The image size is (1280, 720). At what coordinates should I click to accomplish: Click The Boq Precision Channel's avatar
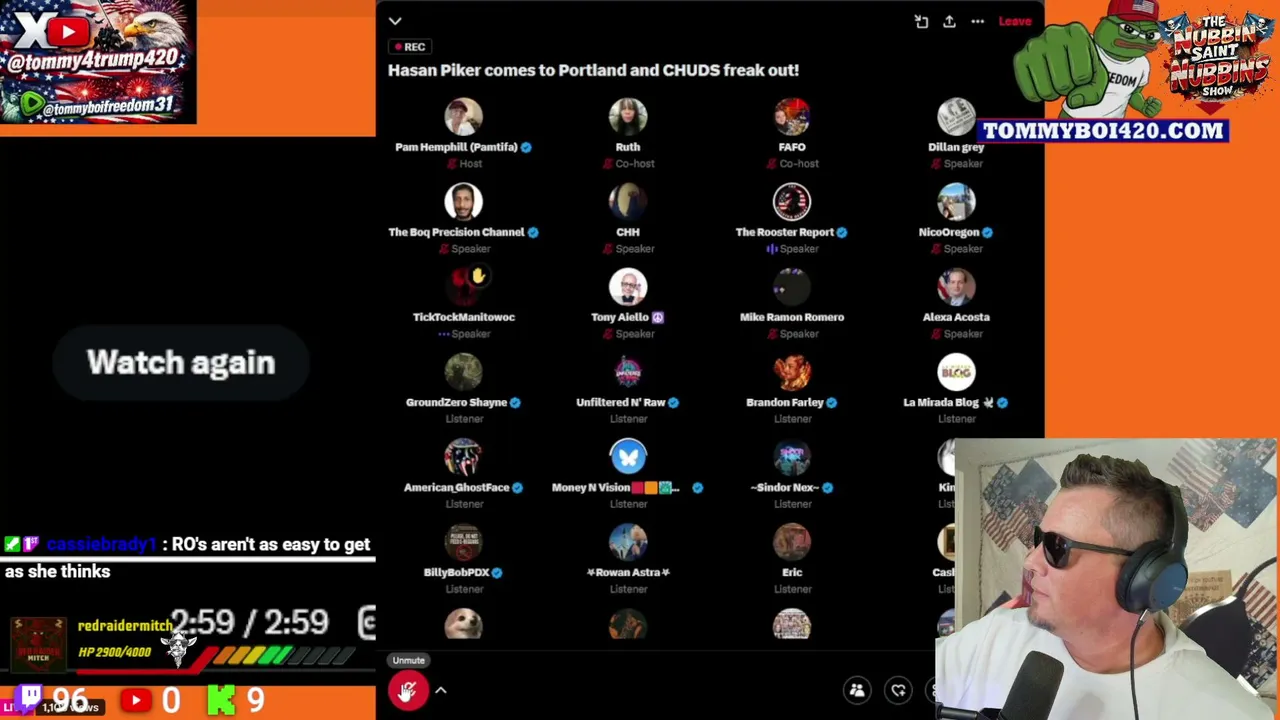click(463, 202)
